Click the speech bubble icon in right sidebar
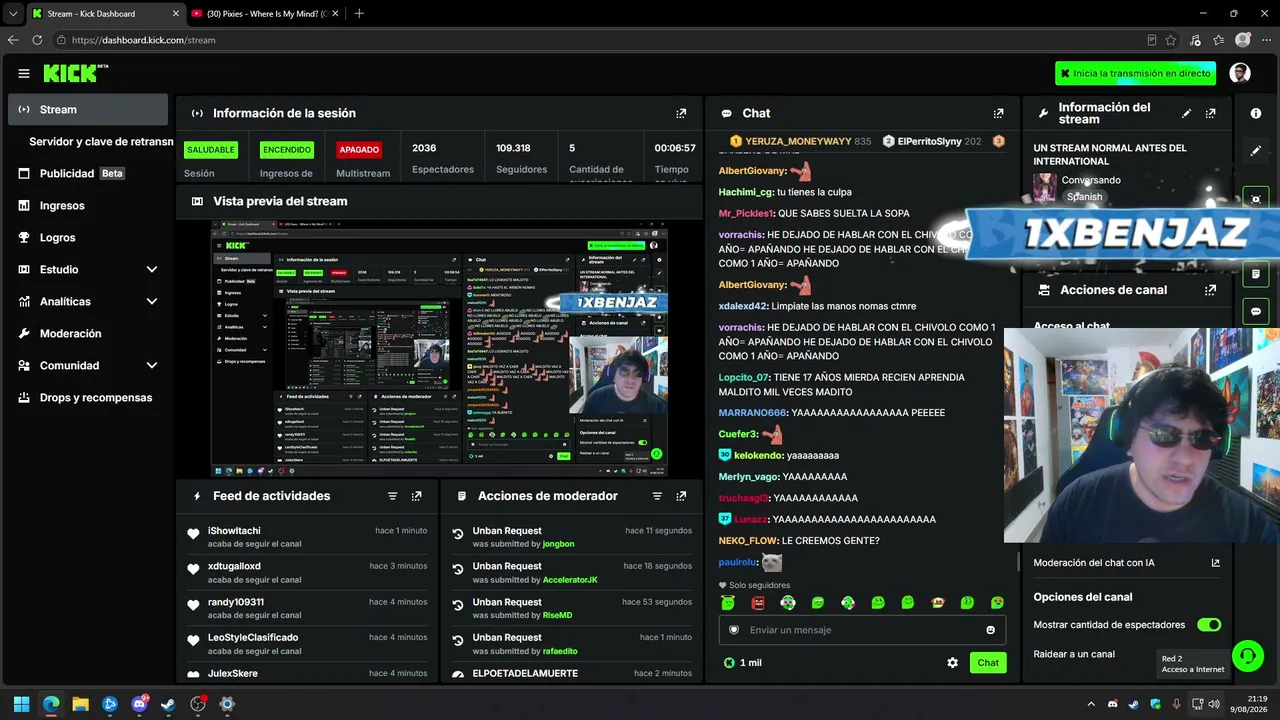This screenshot has width=1280, height=720. pyautogui.click(x=1256, y=312)
